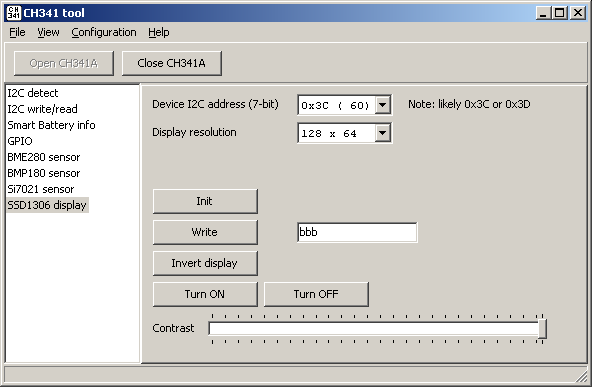Click the Display resolution label
The height and width of the screenshot is (387, 592).
(x=194, y=132)
